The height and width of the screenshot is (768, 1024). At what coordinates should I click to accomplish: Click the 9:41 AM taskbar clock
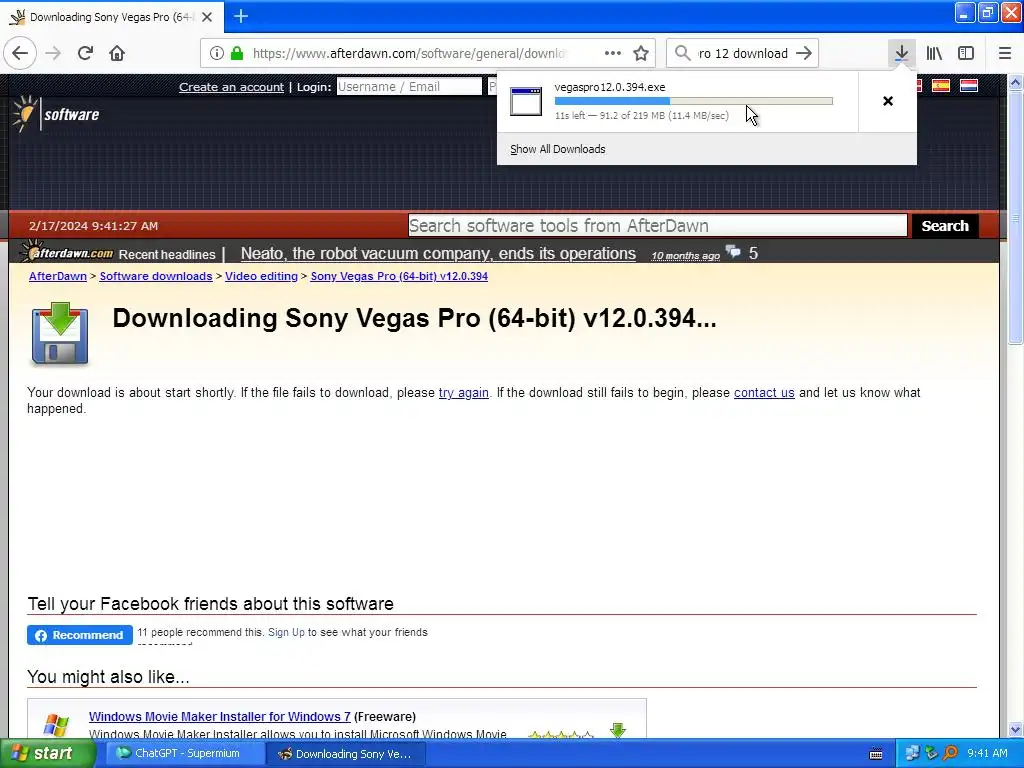(987, 753)
